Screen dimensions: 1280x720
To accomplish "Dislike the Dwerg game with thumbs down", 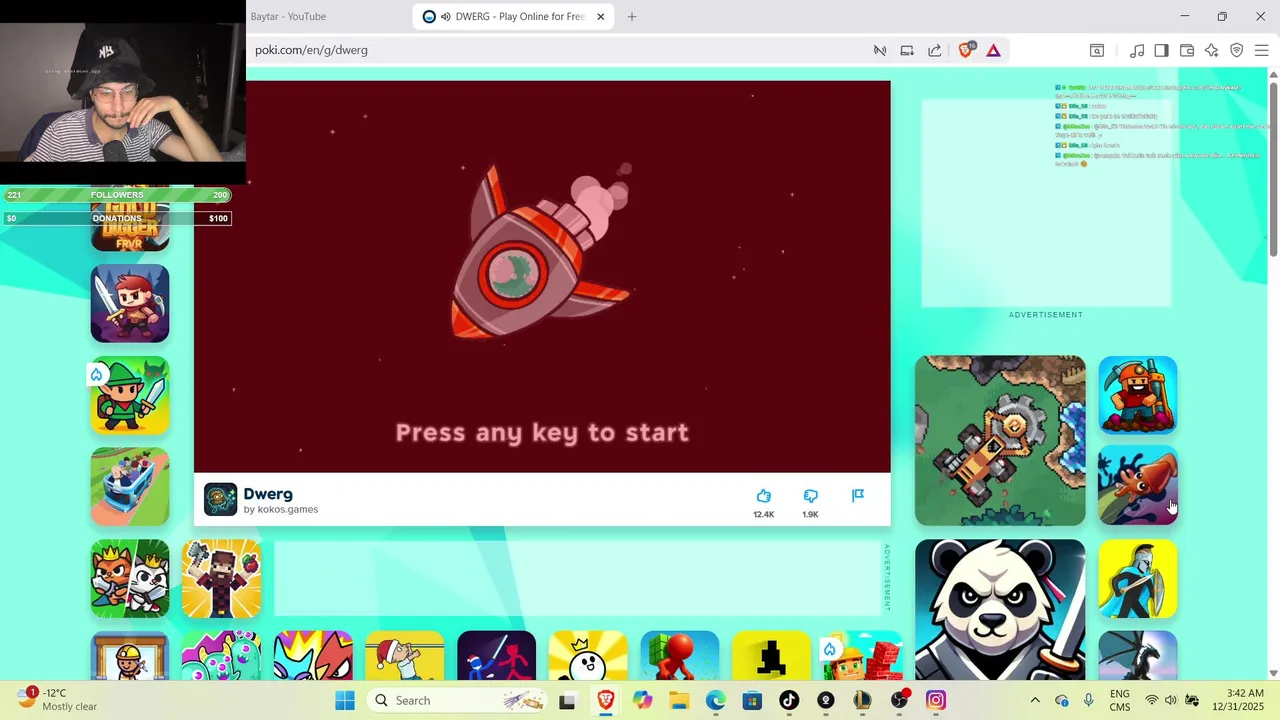I will (x=811, y=496).
